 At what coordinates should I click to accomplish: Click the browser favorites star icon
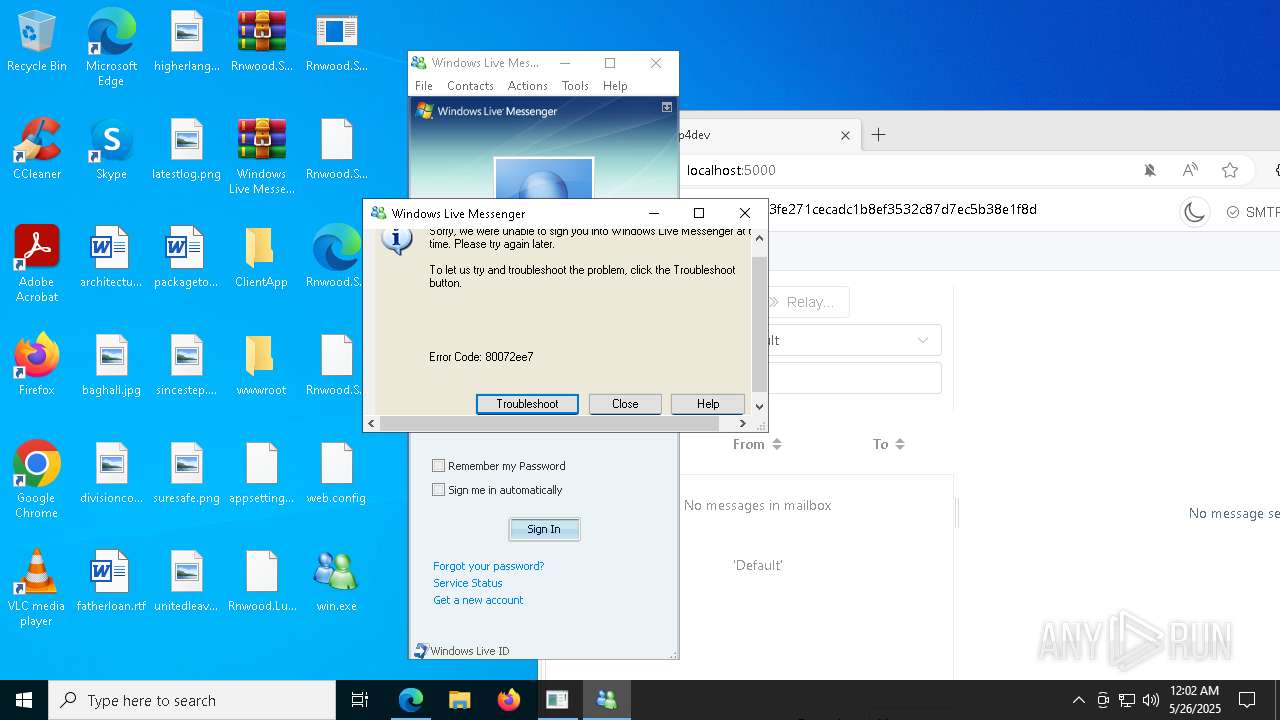(x=1230, y=170)
